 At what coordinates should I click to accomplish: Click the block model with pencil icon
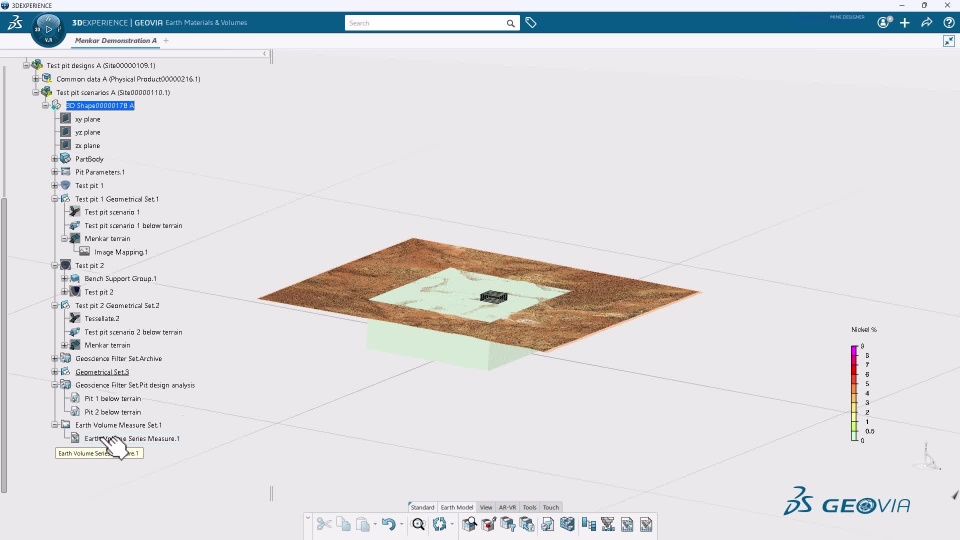489,524
